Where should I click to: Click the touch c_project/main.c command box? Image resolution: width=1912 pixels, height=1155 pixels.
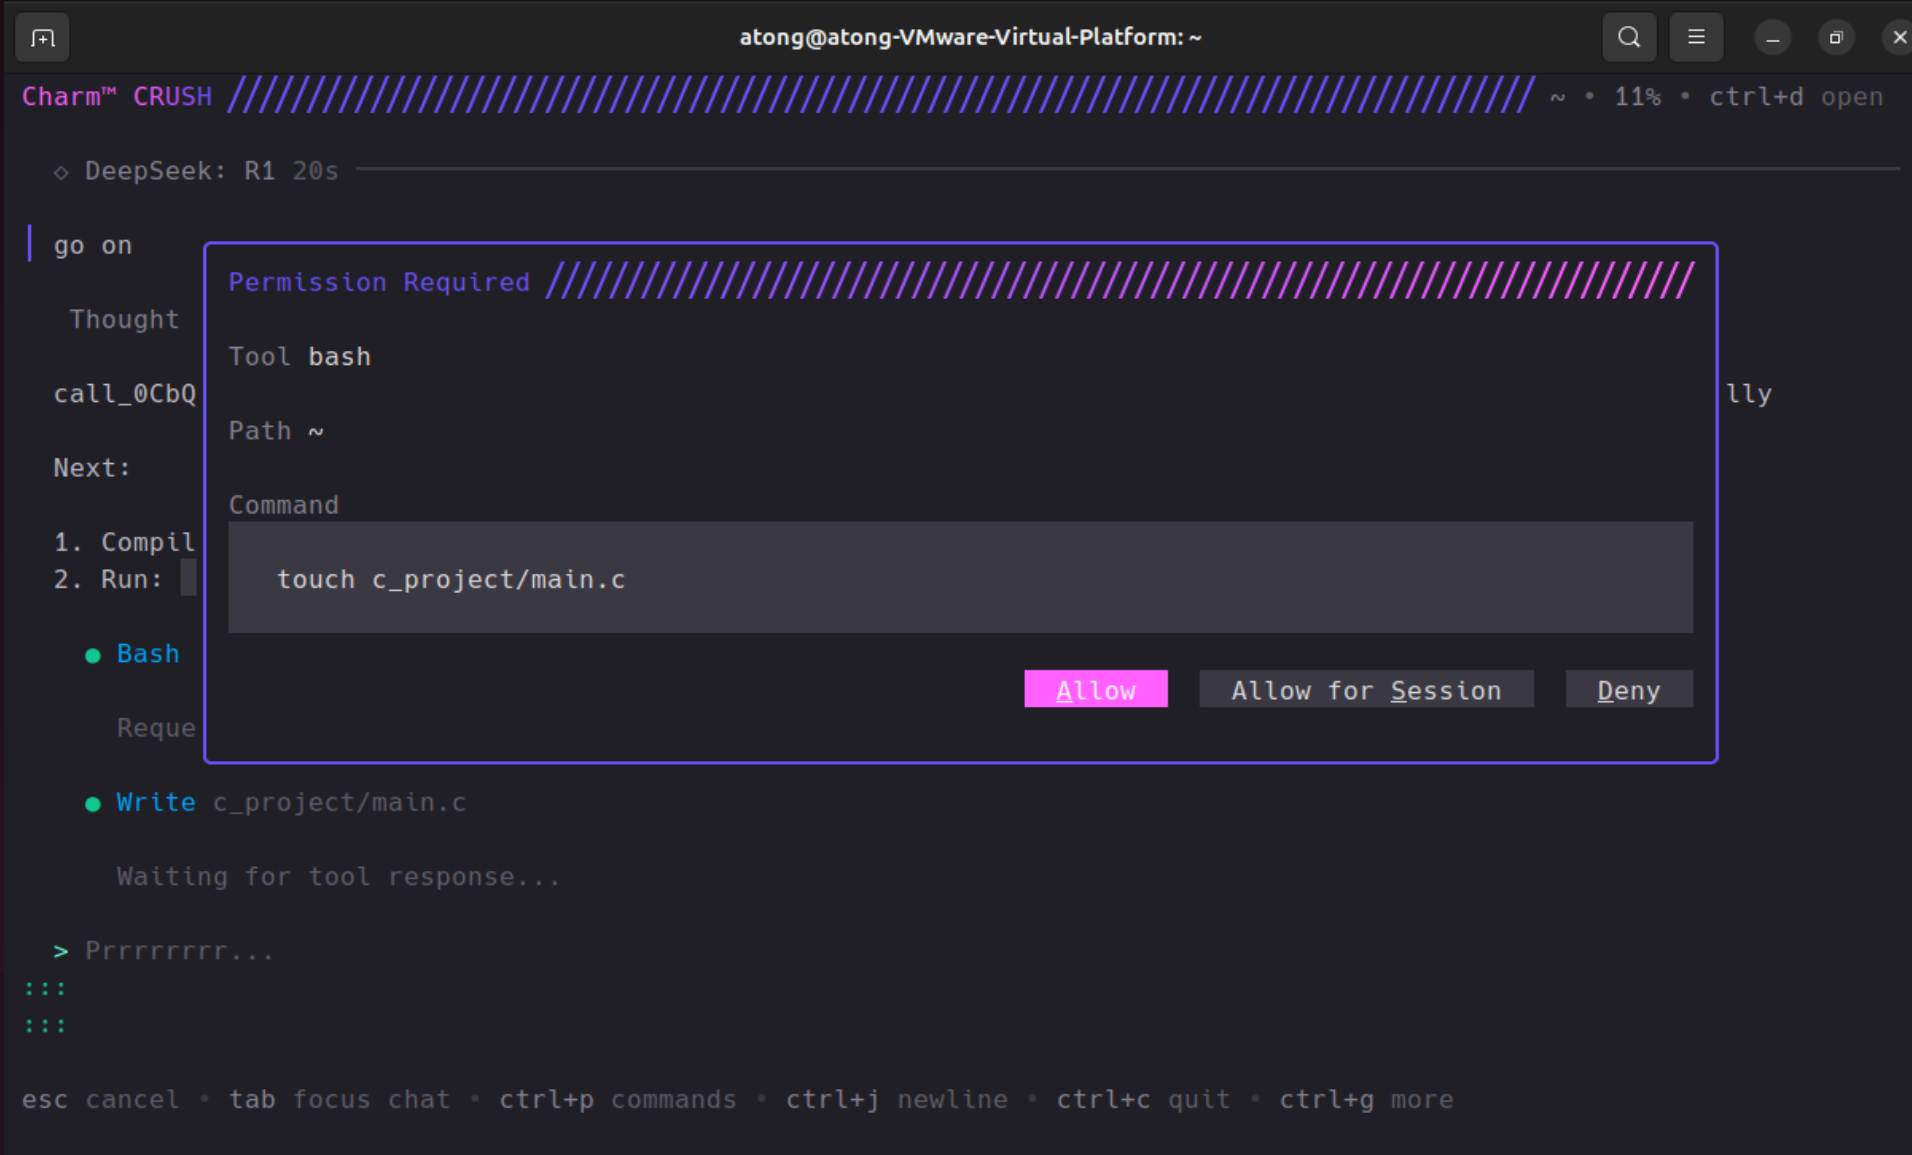[x=960, y=577]
